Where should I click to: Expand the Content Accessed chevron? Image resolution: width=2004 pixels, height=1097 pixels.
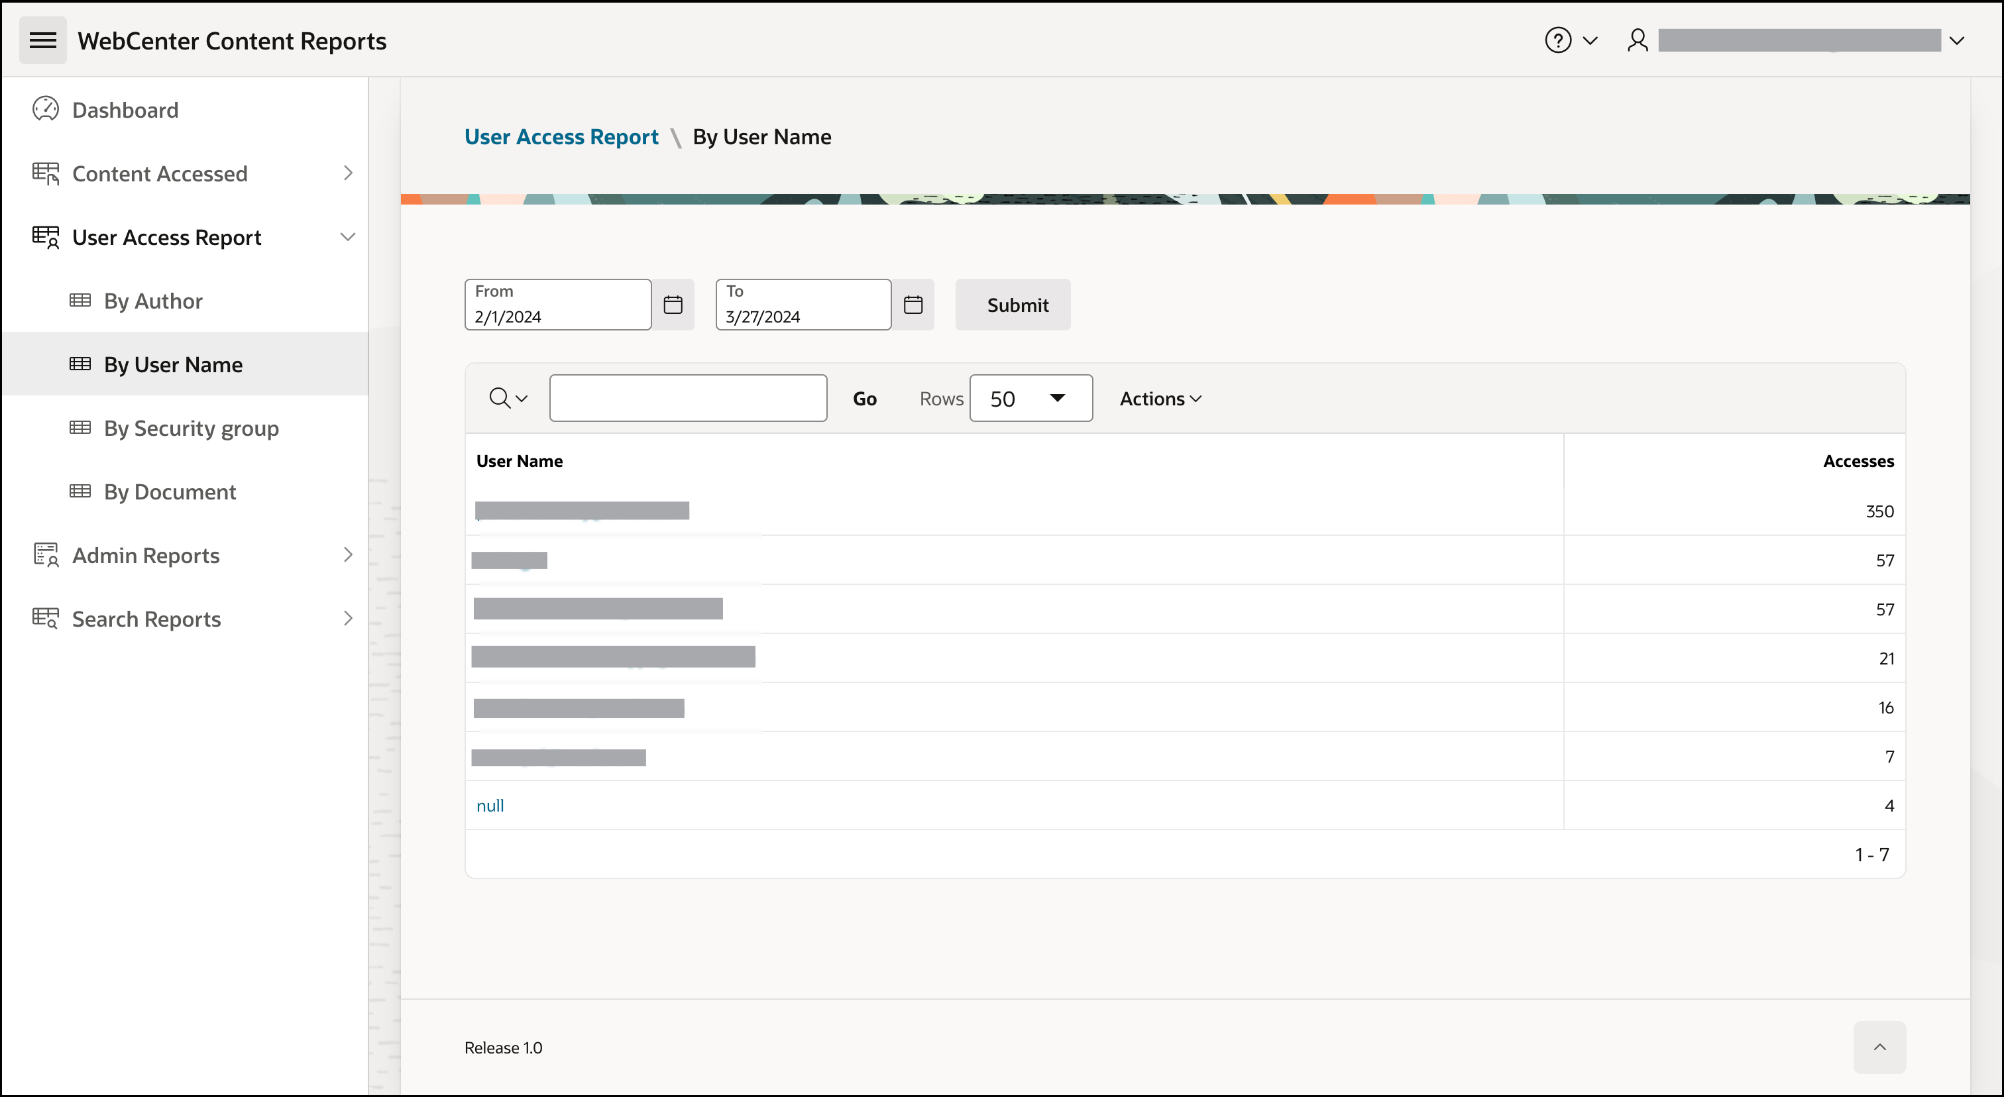point(348,173)
